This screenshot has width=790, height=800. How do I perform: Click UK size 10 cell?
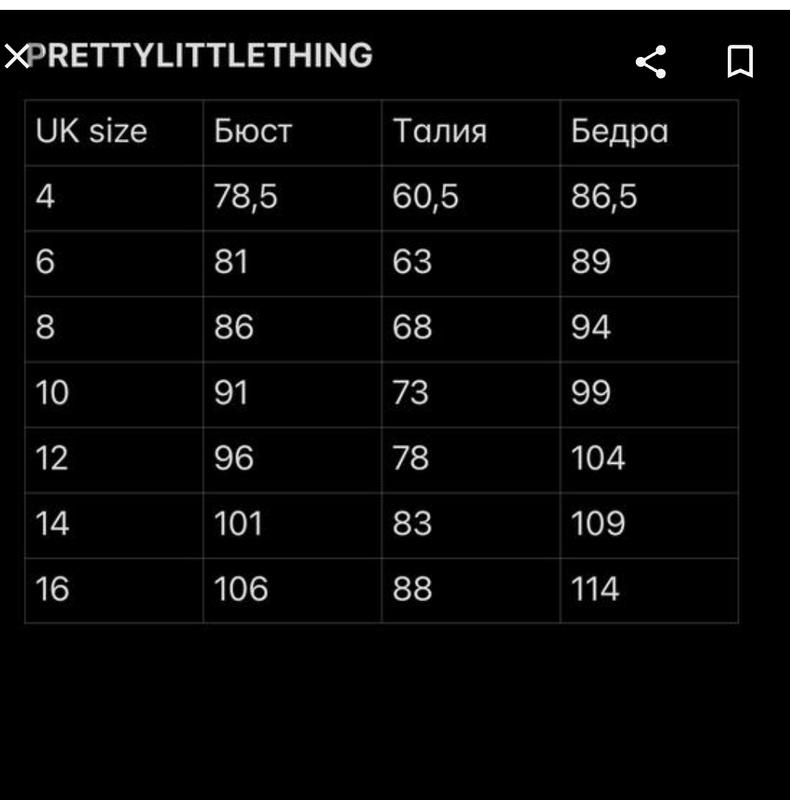(114, 394)
